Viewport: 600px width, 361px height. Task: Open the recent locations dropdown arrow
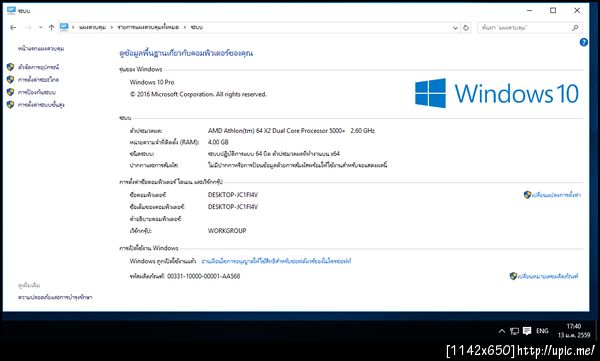tap(41, 28)
